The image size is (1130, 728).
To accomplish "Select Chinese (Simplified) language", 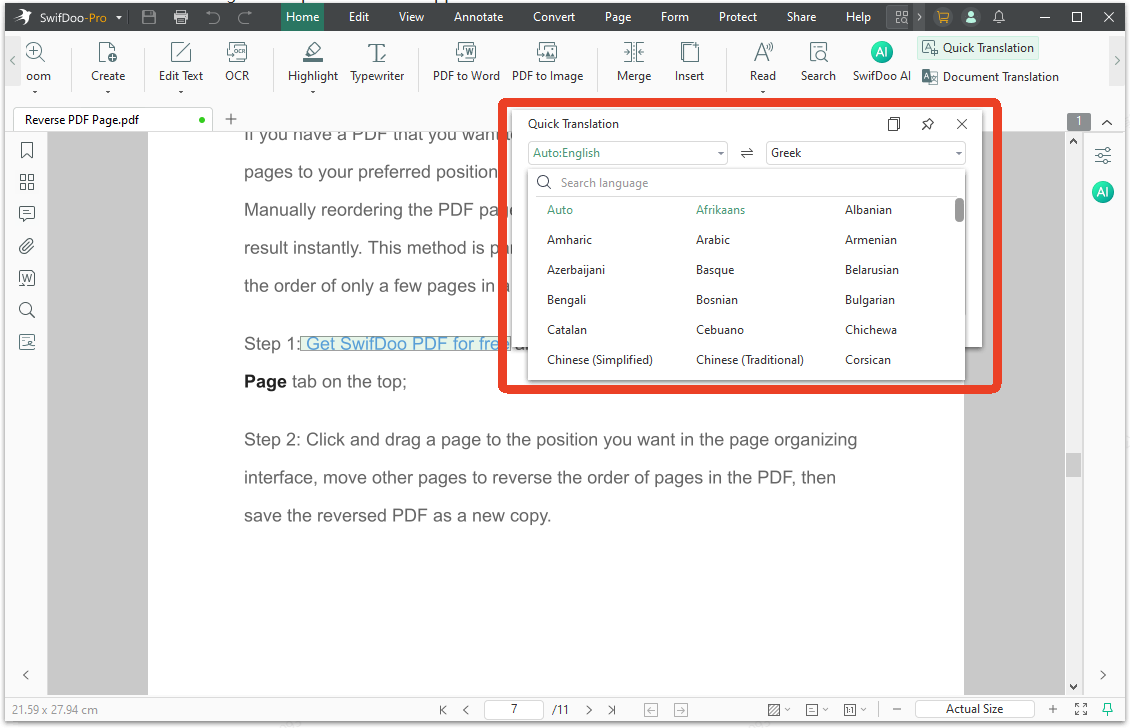I will (600, 360).
